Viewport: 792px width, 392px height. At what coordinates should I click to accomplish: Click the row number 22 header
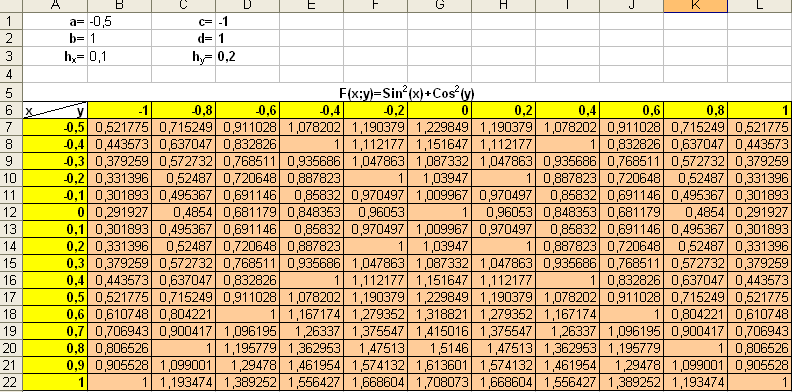coord(11,382)
